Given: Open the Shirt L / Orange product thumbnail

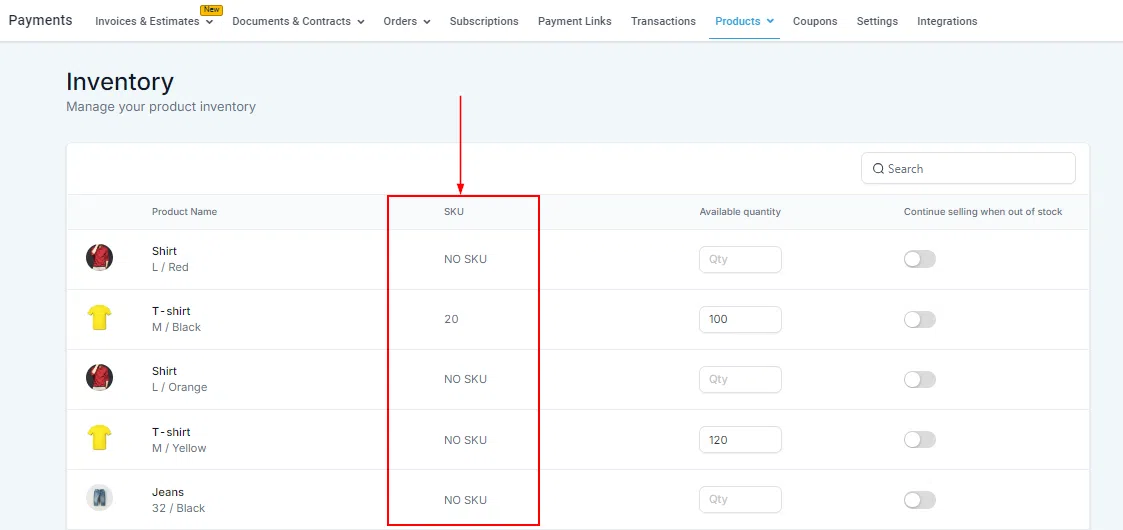Looking at the screenshot, I should click(100, 377).
